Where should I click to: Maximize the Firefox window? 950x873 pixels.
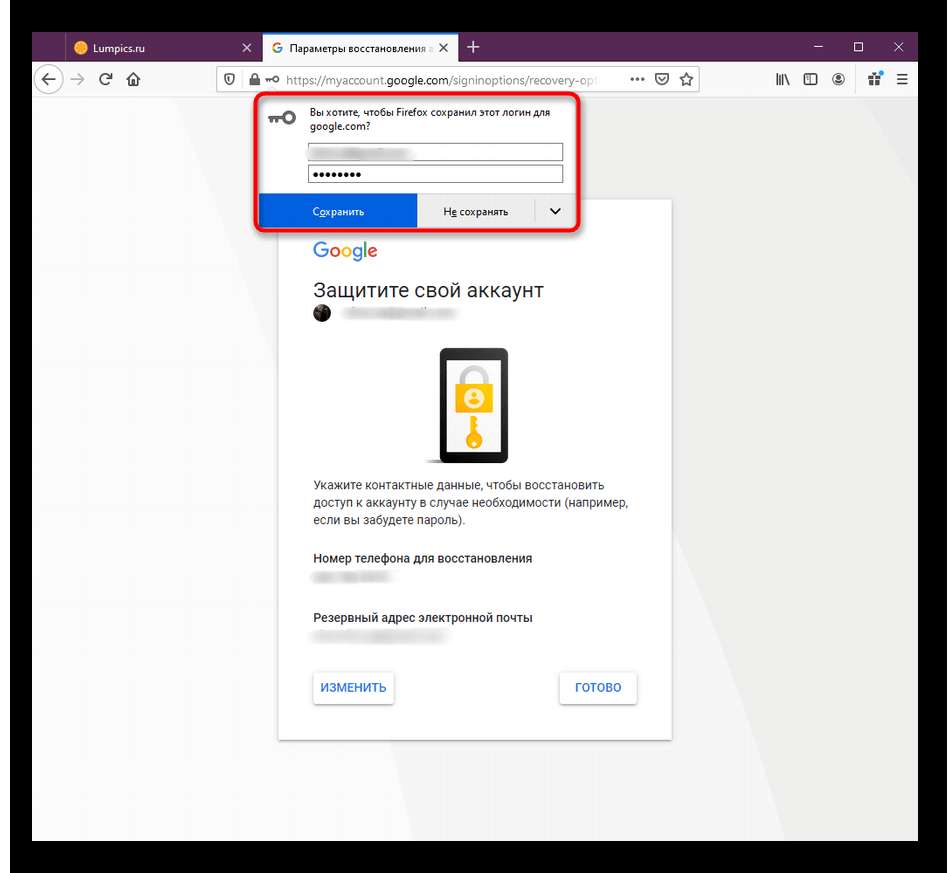tap(859, 47)
